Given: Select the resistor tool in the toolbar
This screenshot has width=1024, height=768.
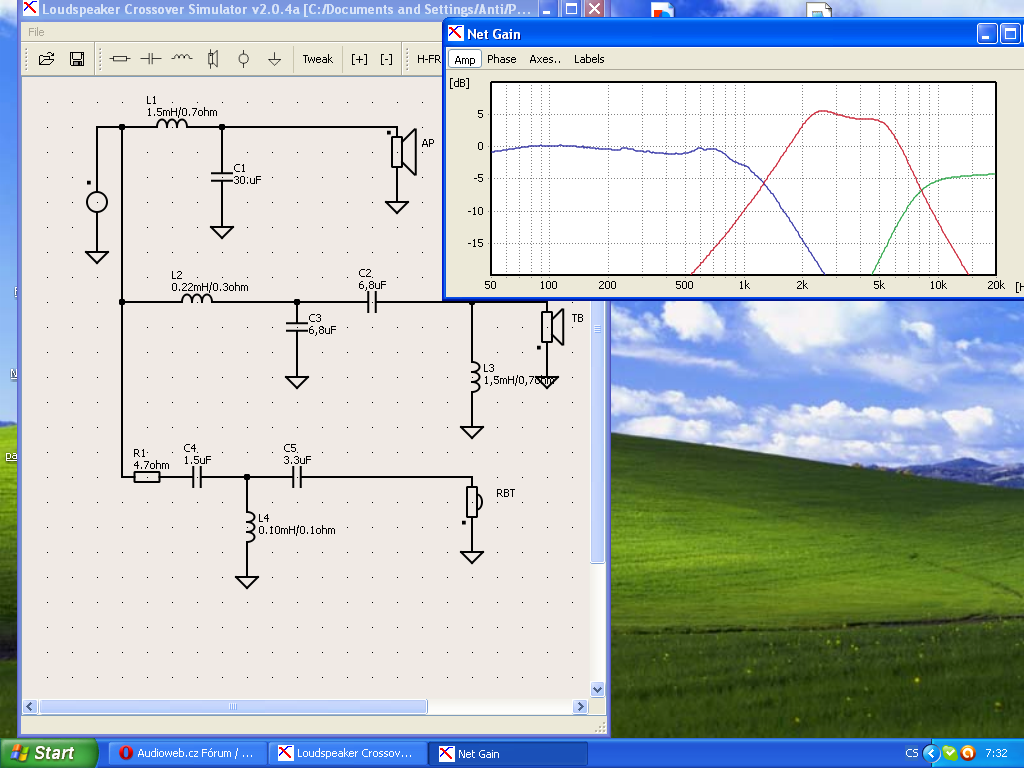Looking at the screenshot, I should 120,59.
